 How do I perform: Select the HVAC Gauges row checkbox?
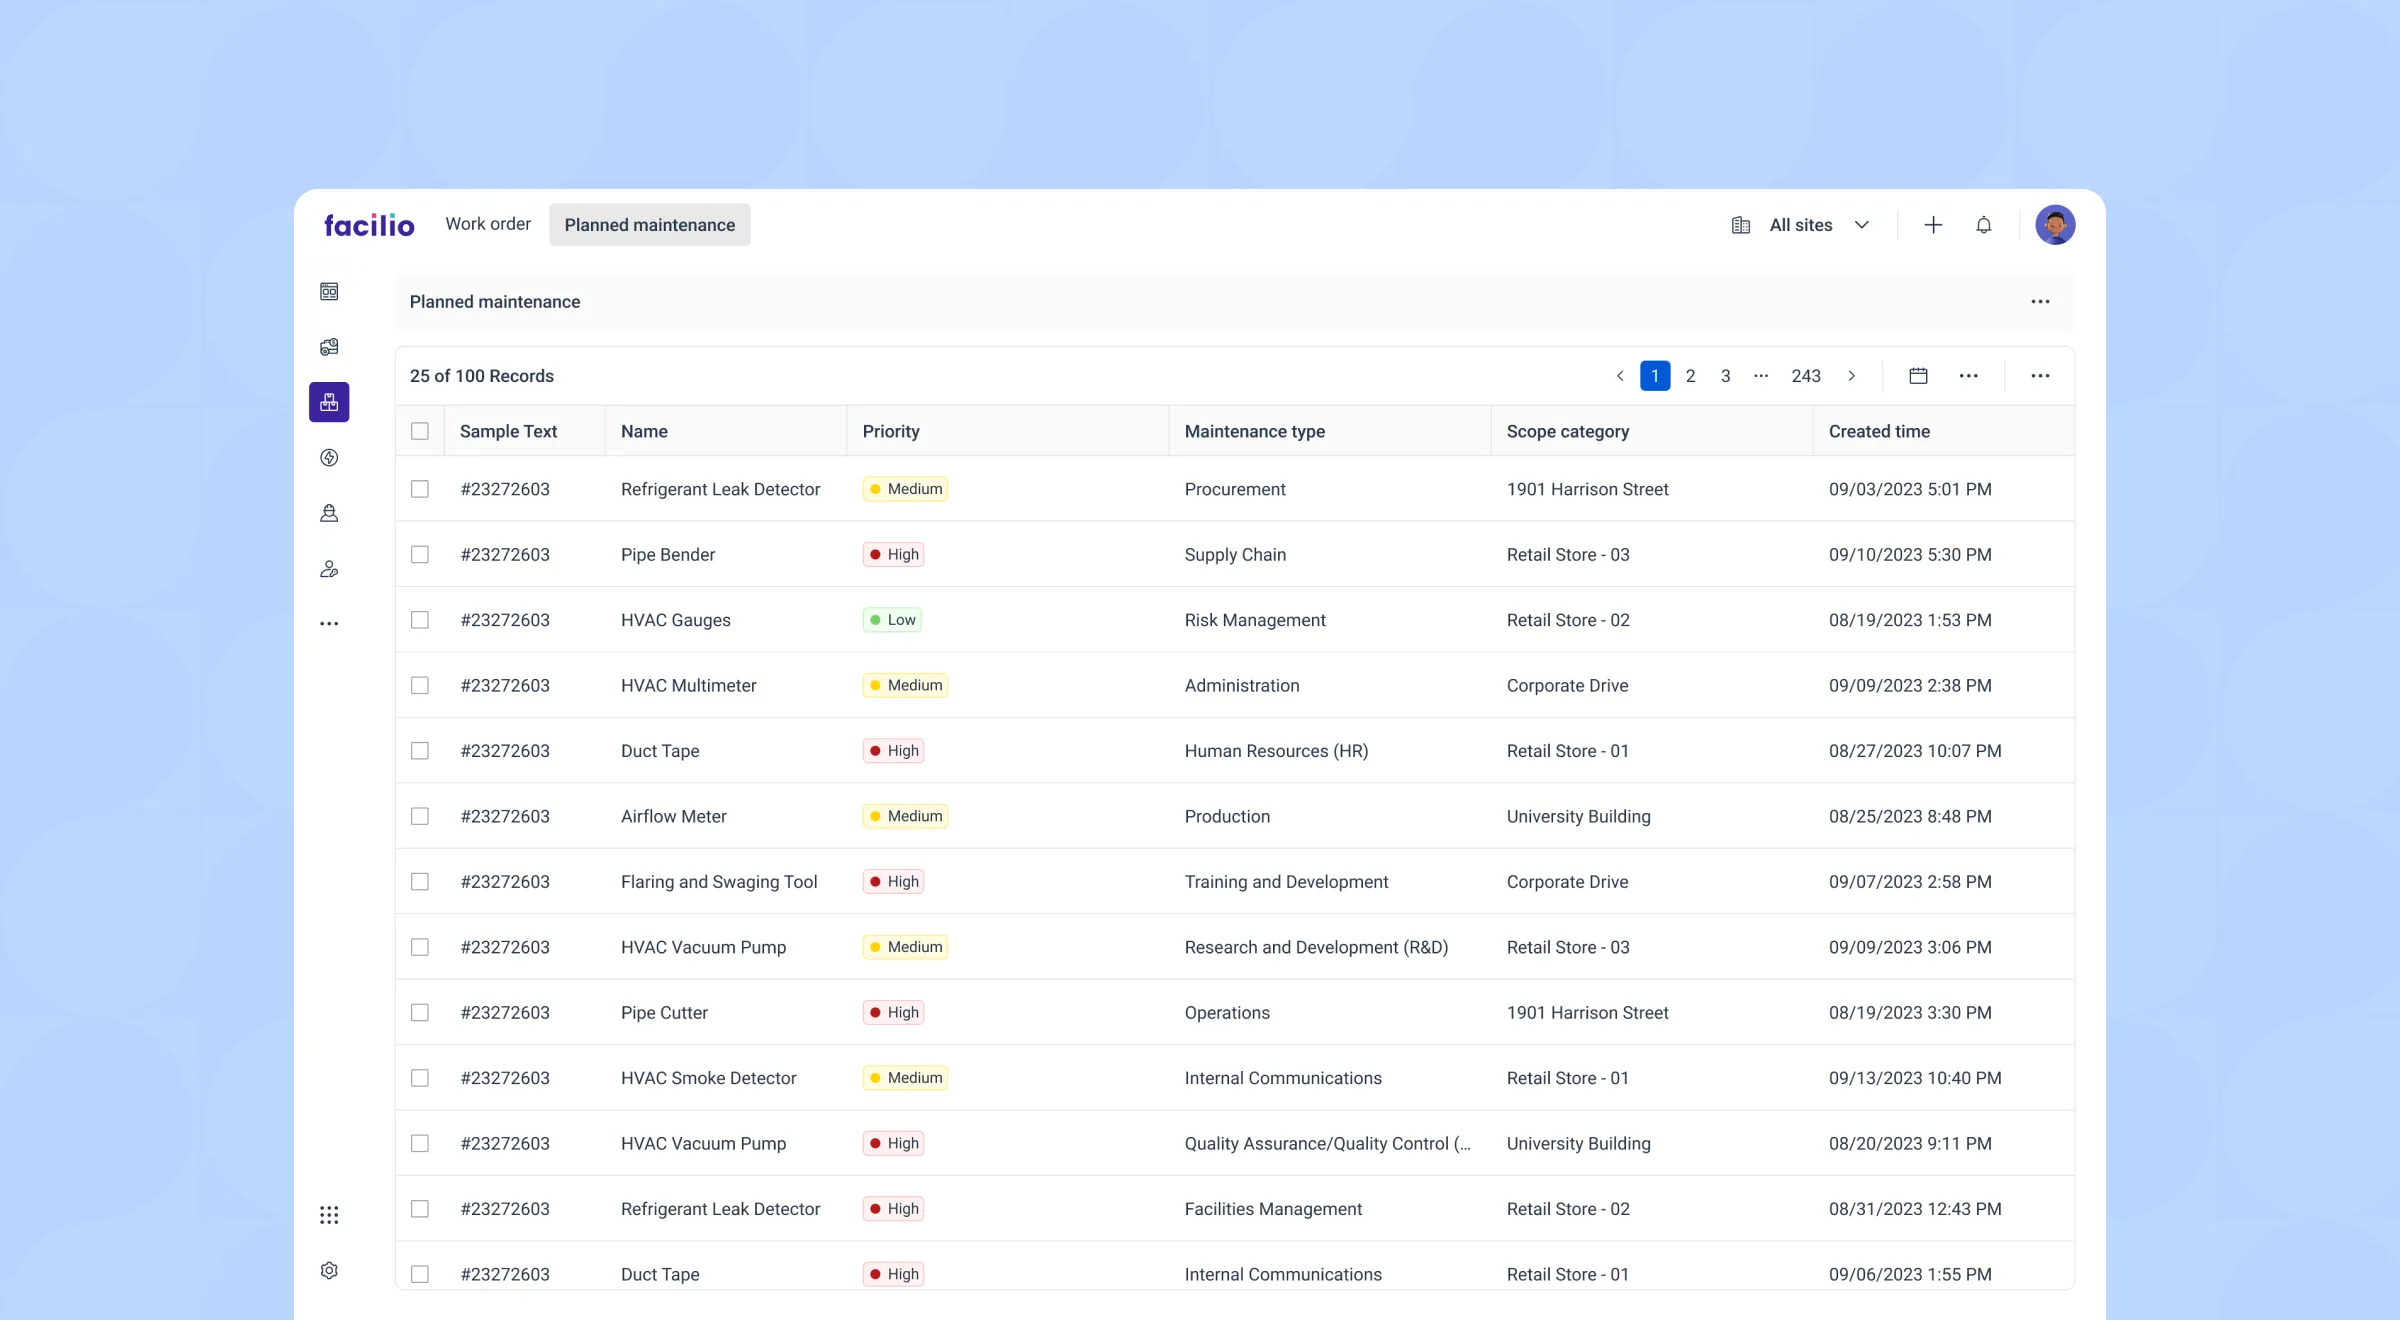click(x=420, y=620)
